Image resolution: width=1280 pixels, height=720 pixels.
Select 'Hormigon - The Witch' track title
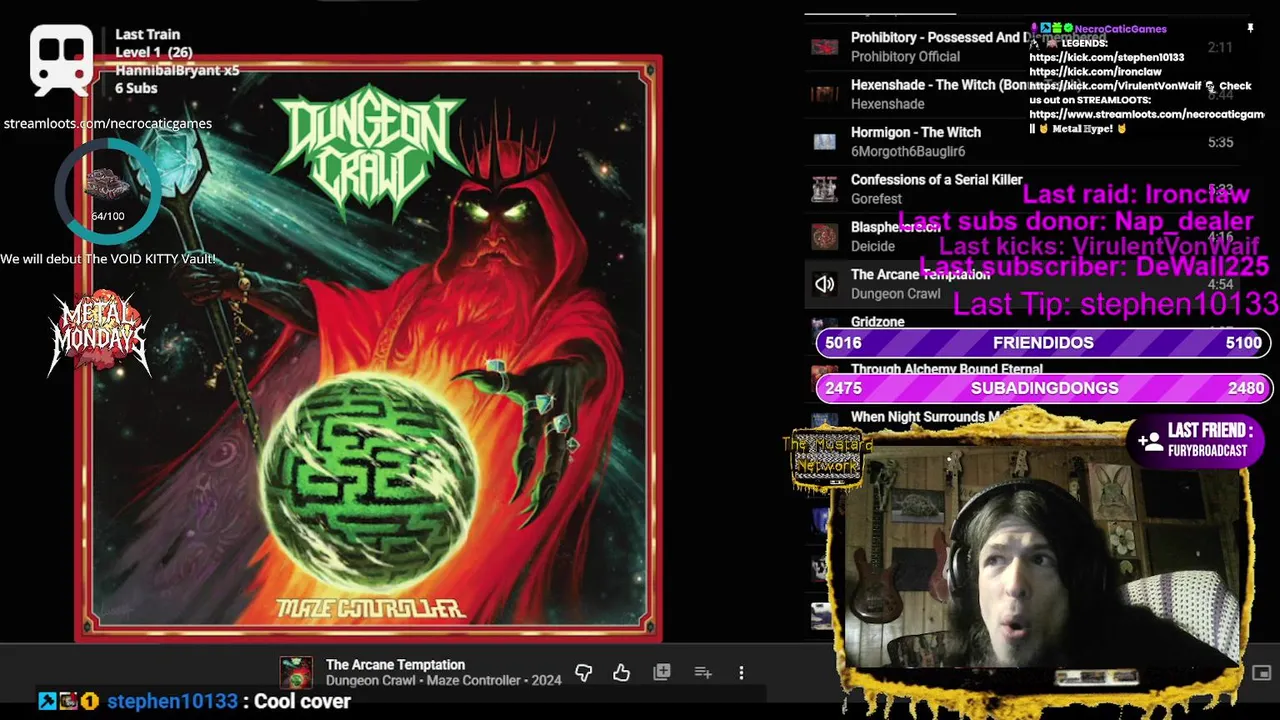click(916, 132)
